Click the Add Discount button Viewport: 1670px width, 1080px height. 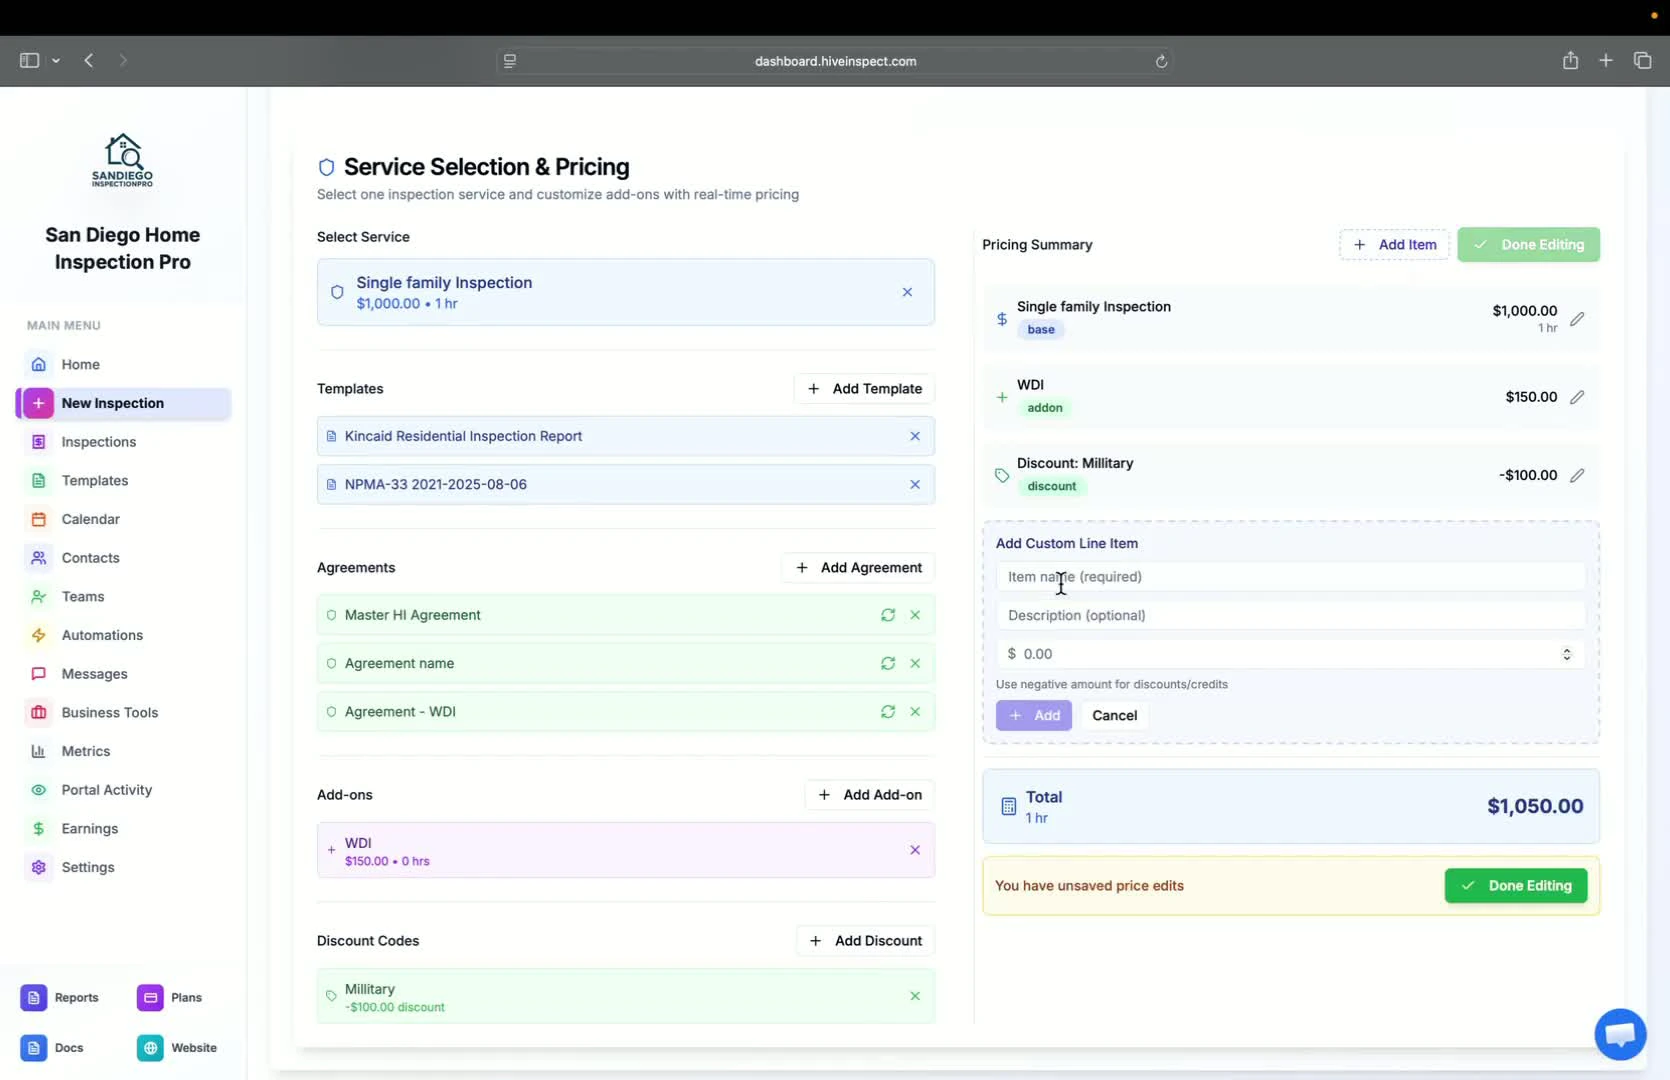(865, 941)
